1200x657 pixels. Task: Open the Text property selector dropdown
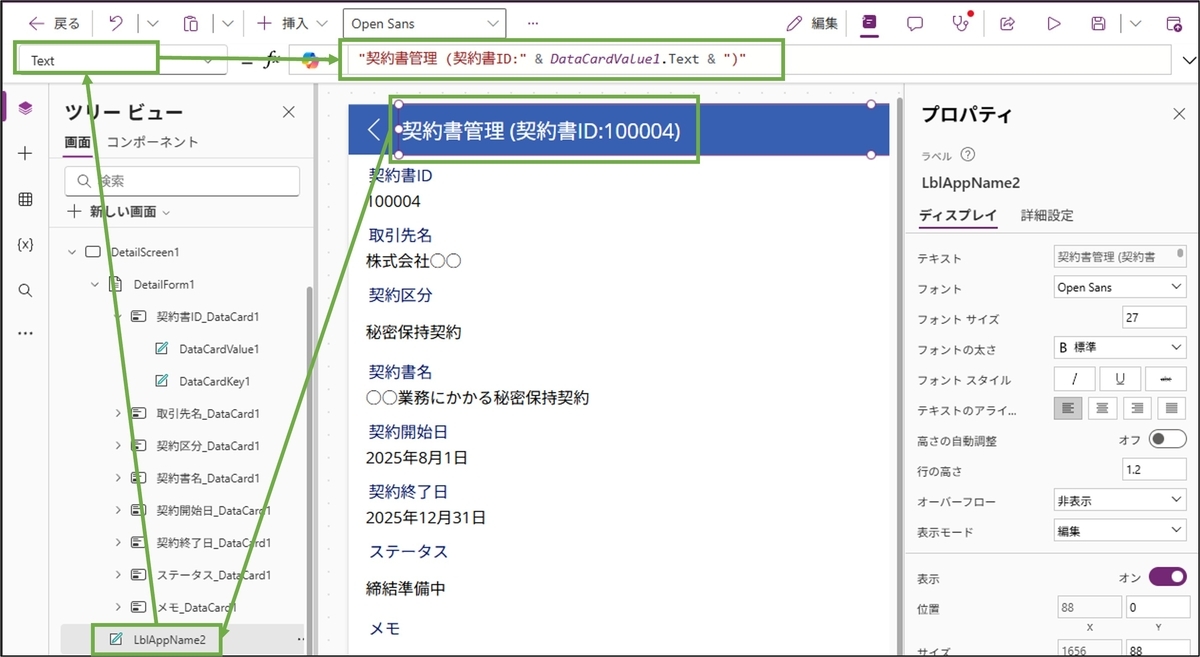[x=121, y=60]
